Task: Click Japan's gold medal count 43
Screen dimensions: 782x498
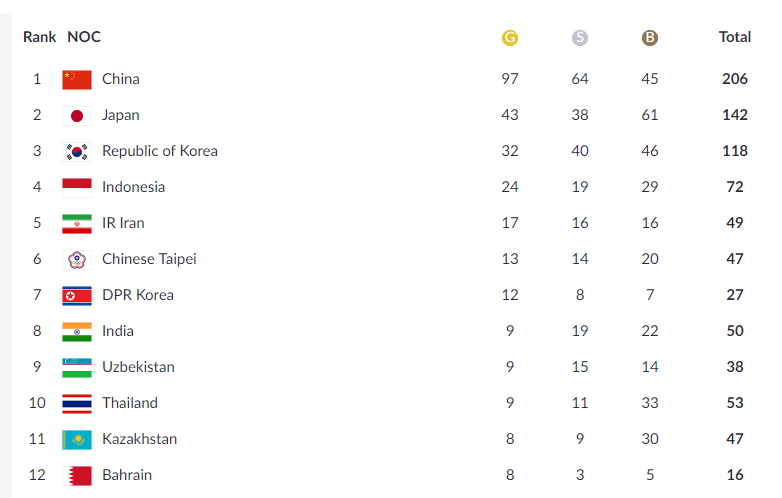Action: click(x=510, y=115)
